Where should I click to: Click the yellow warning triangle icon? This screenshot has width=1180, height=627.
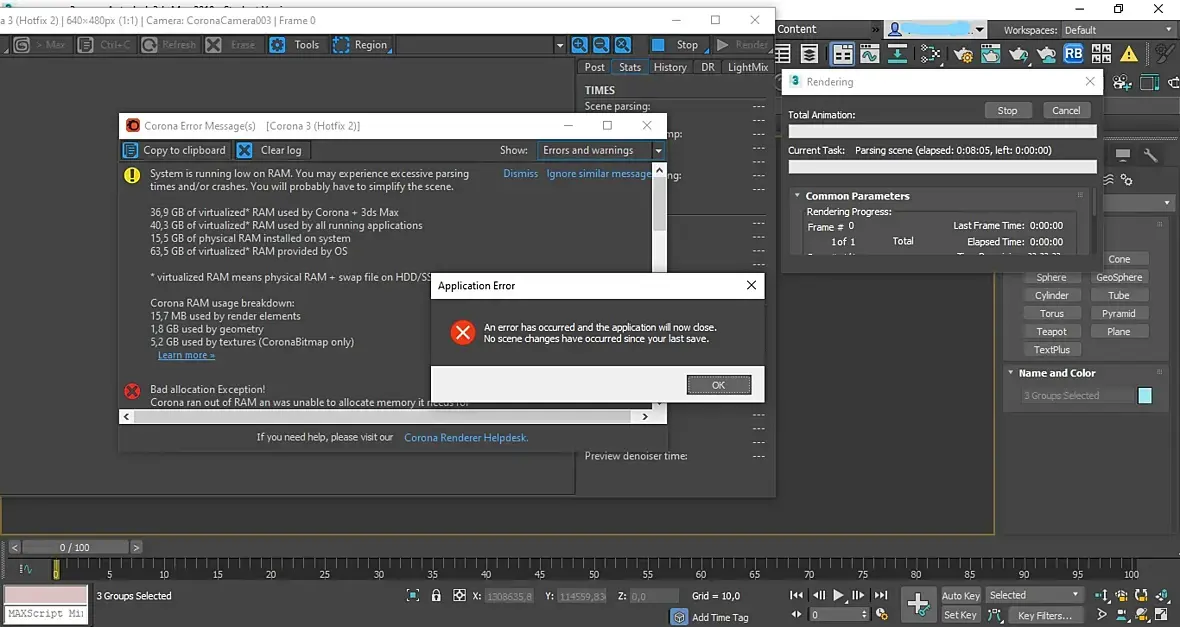(1128, 55)
